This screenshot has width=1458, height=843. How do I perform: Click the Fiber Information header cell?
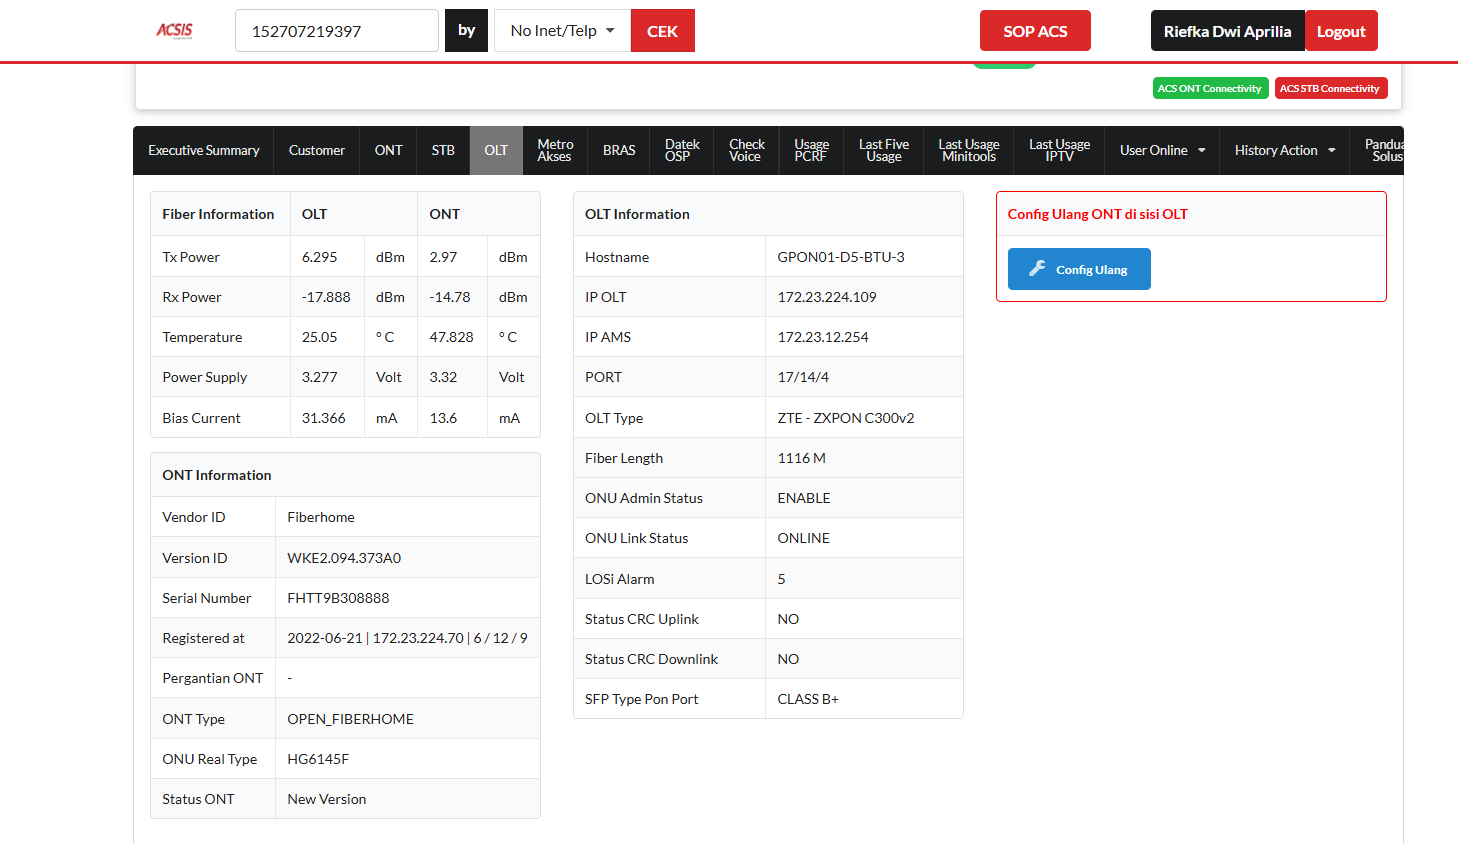[x=218, y=214]
